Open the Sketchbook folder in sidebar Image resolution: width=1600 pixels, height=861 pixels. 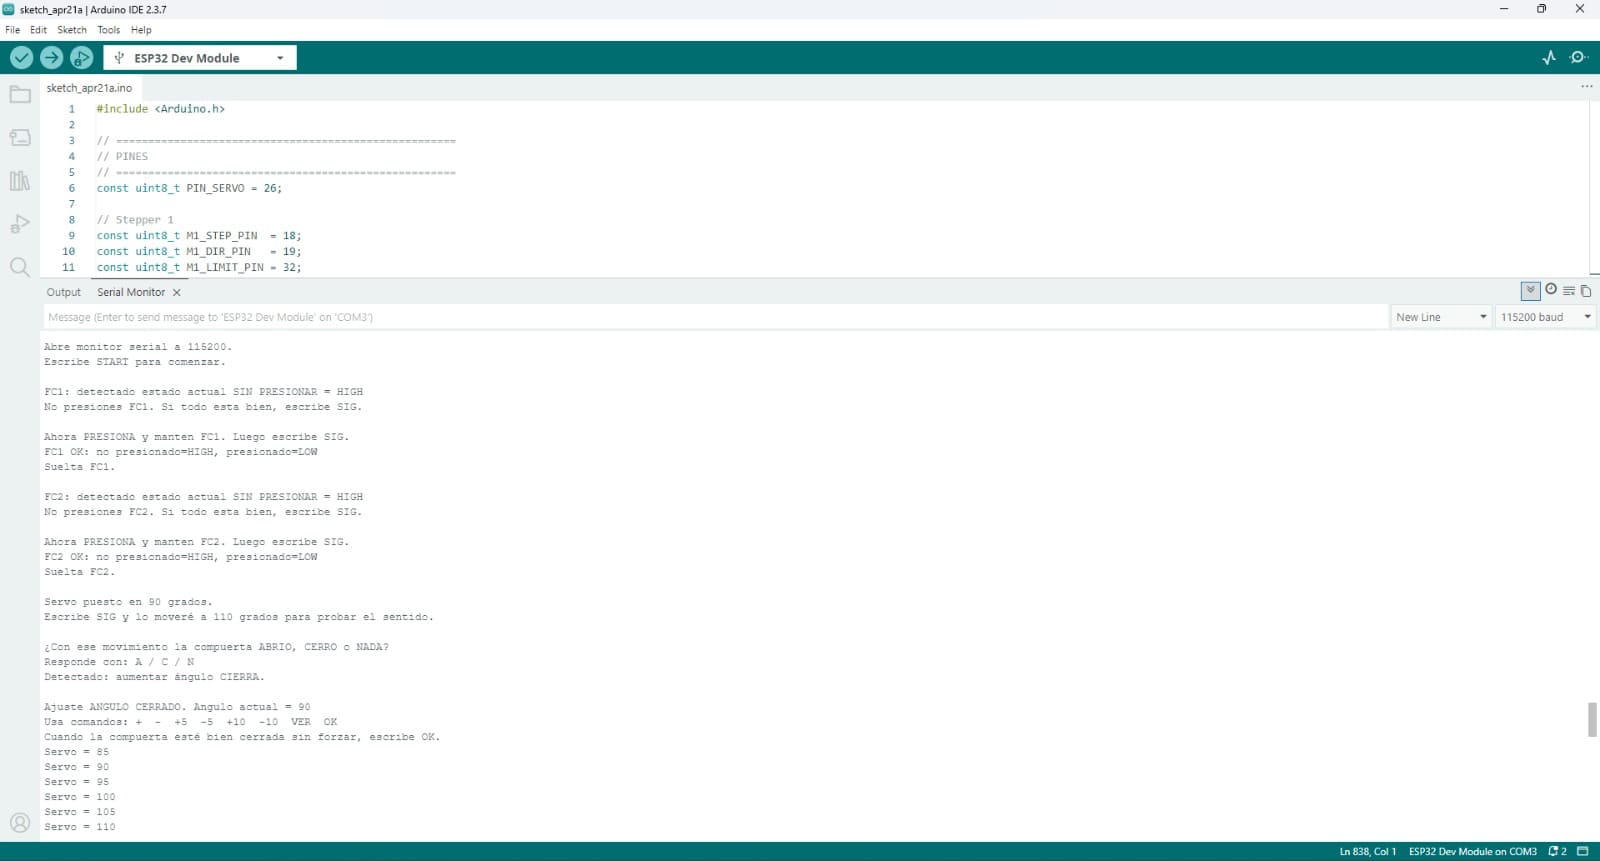20,95
